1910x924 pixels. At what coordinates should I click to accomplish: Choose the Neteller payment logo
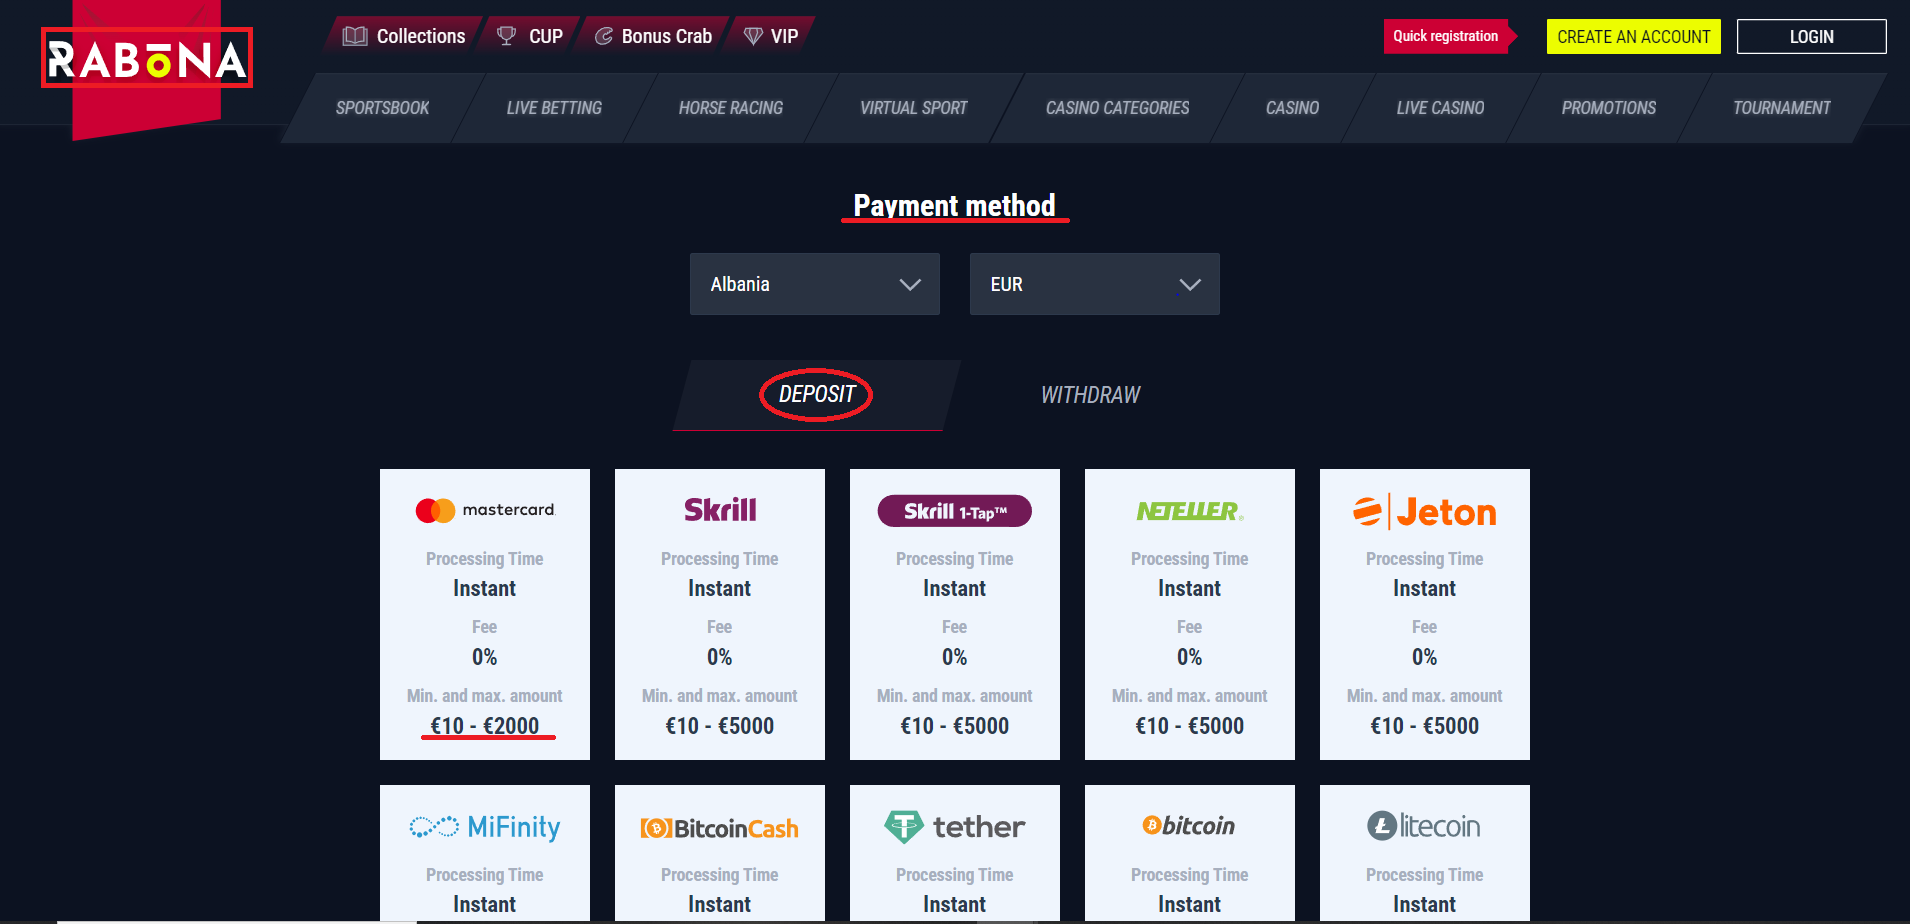[1190, 511]
